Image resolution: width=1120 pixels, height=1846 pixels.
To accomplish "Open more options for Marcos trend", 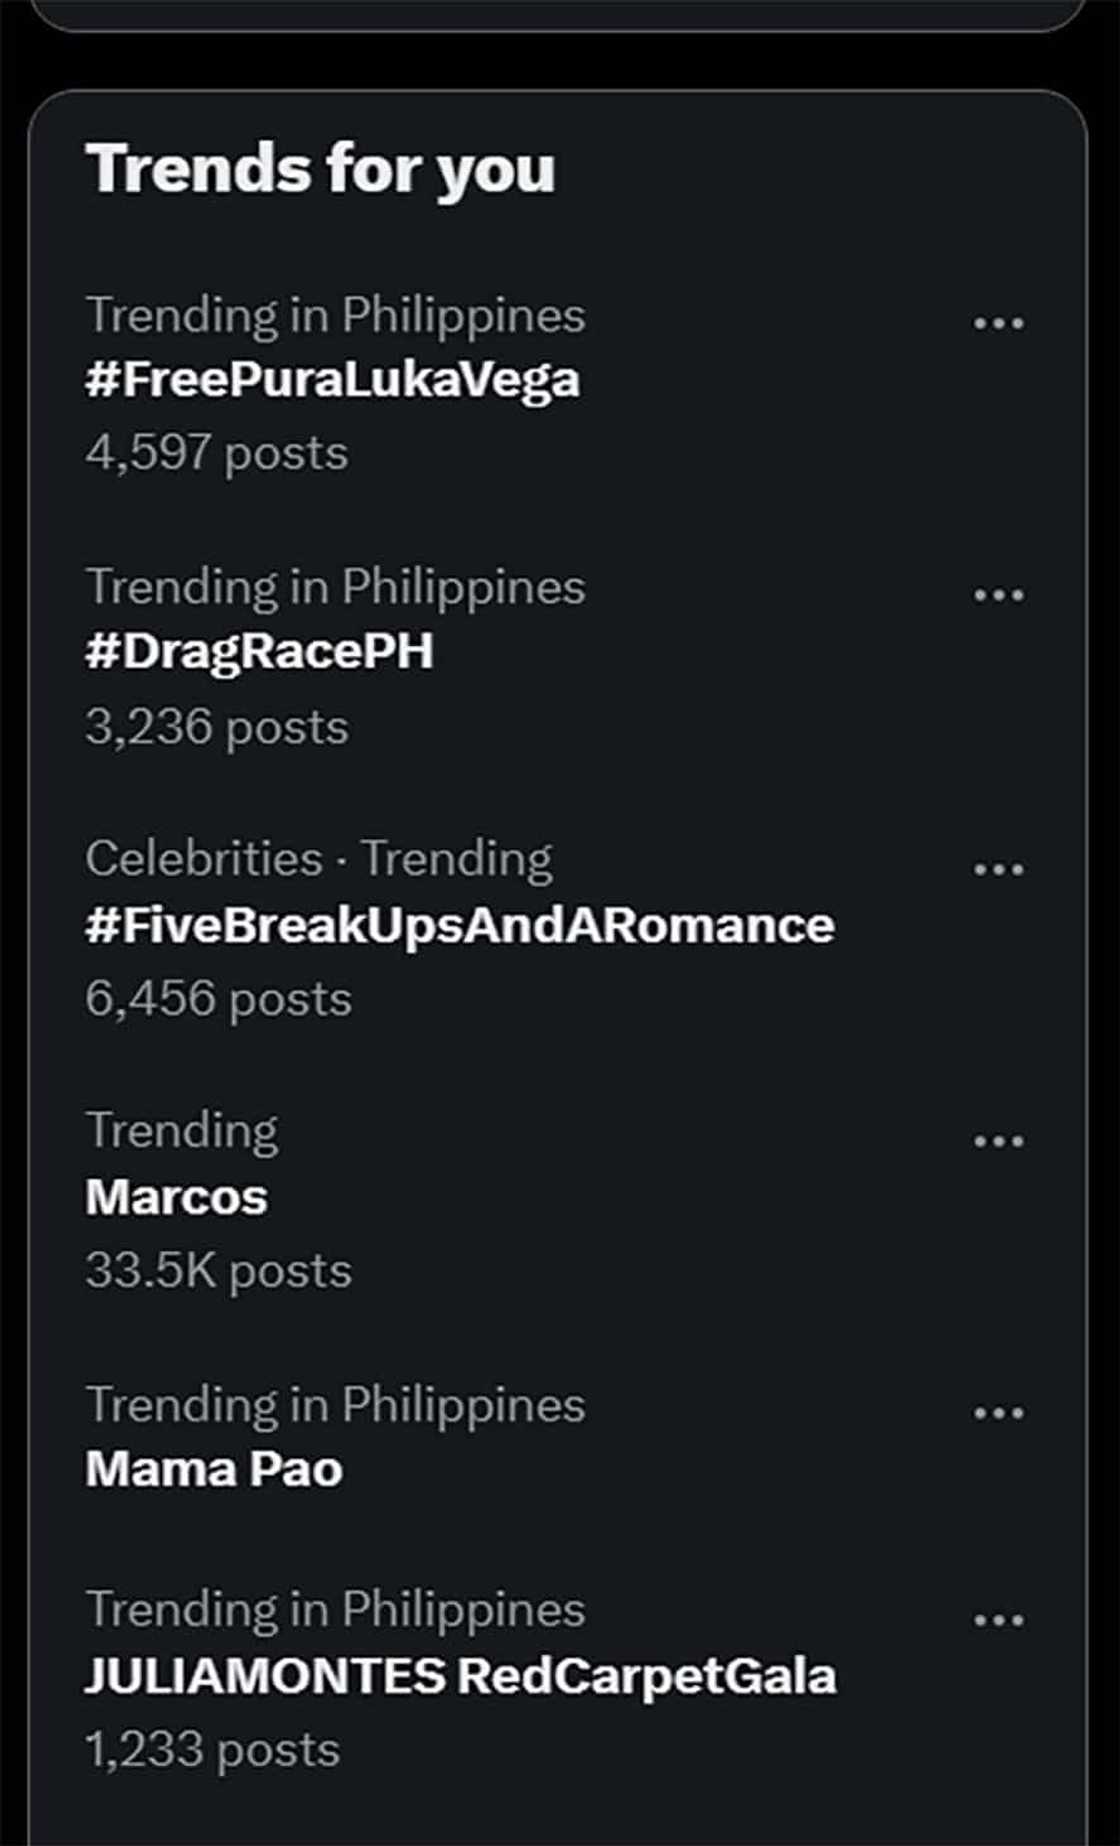I will point(999,1141).
